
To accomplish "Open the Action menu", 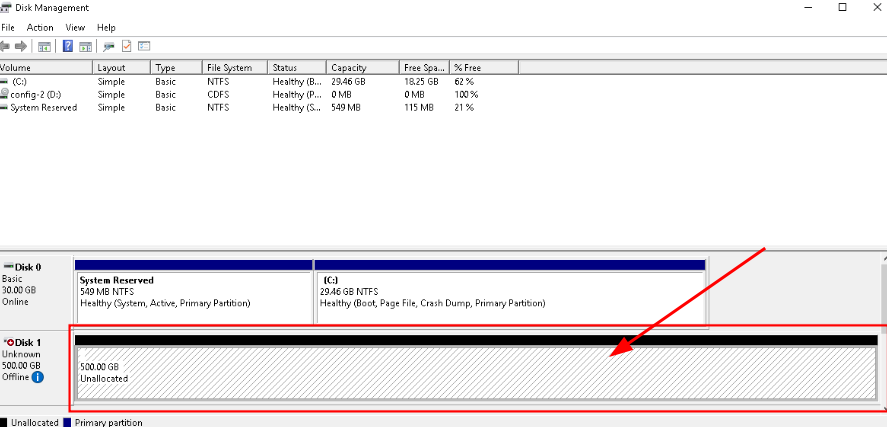I will (40, 27).
